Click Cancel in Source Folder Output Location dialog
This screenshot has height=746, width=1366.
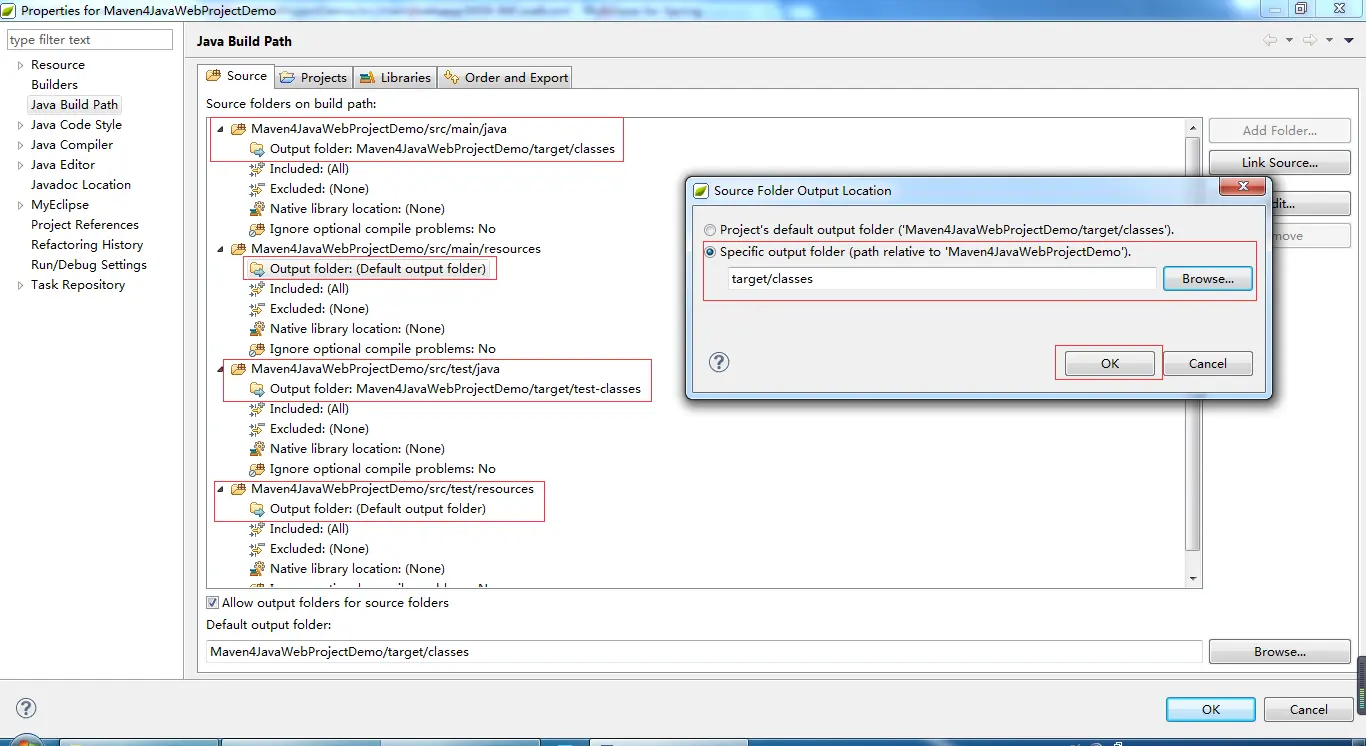[x=1208, y=364]
